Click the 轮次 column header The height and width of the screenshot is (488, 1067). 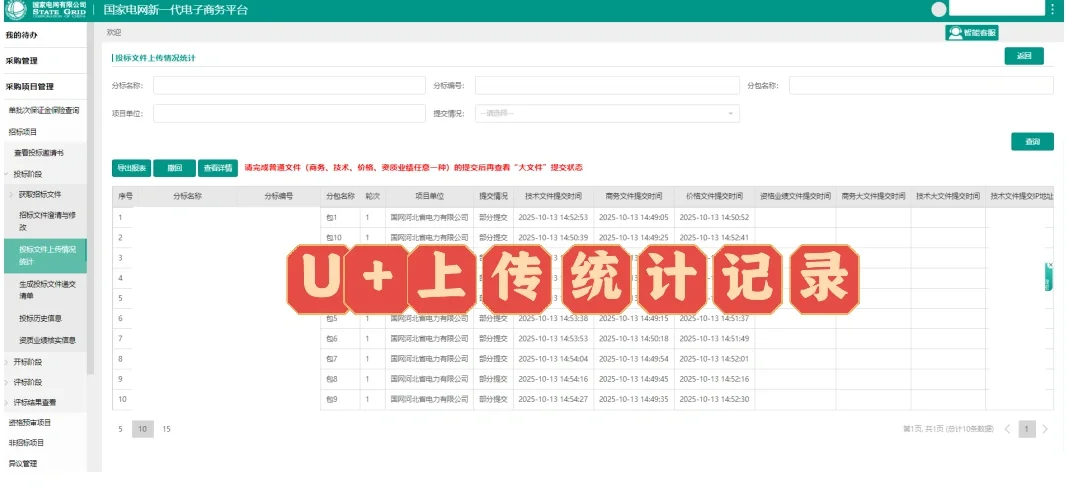[373, 196]
